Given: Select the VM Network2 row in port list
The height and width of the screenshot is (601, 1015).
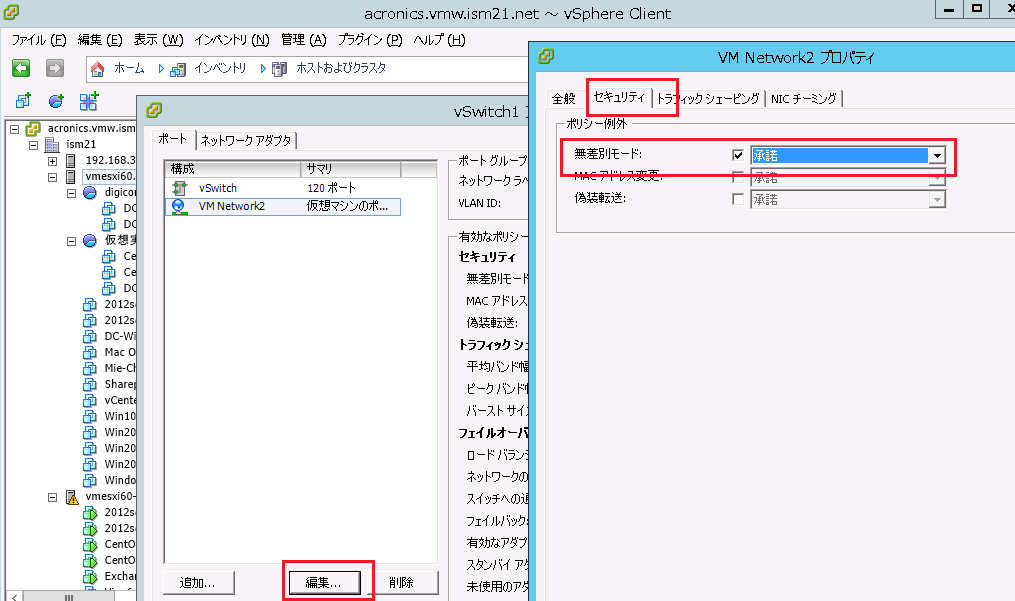Looking at the screenshot, I should 283,207.
